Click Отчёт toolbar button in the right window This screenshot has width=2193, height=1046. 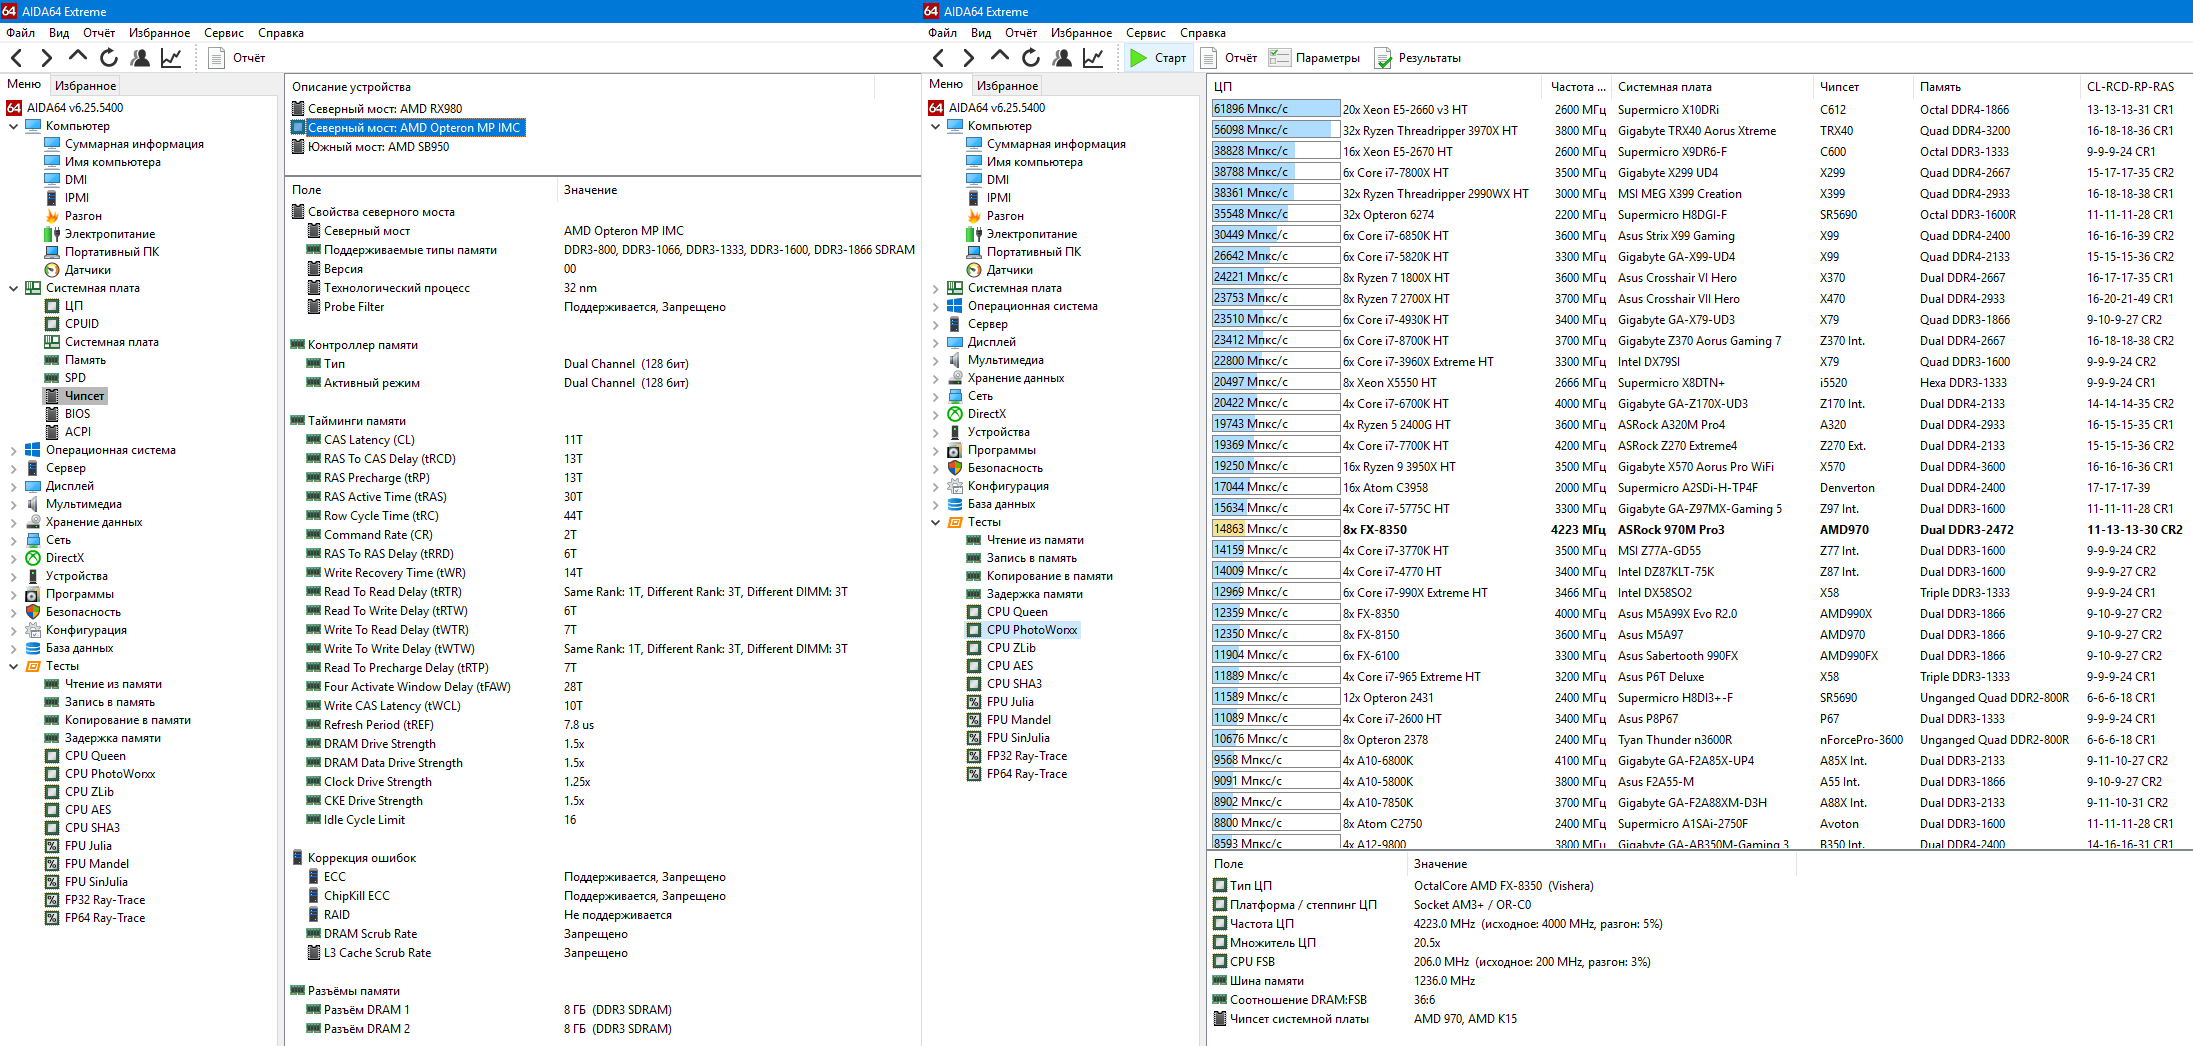[1229, 58]
